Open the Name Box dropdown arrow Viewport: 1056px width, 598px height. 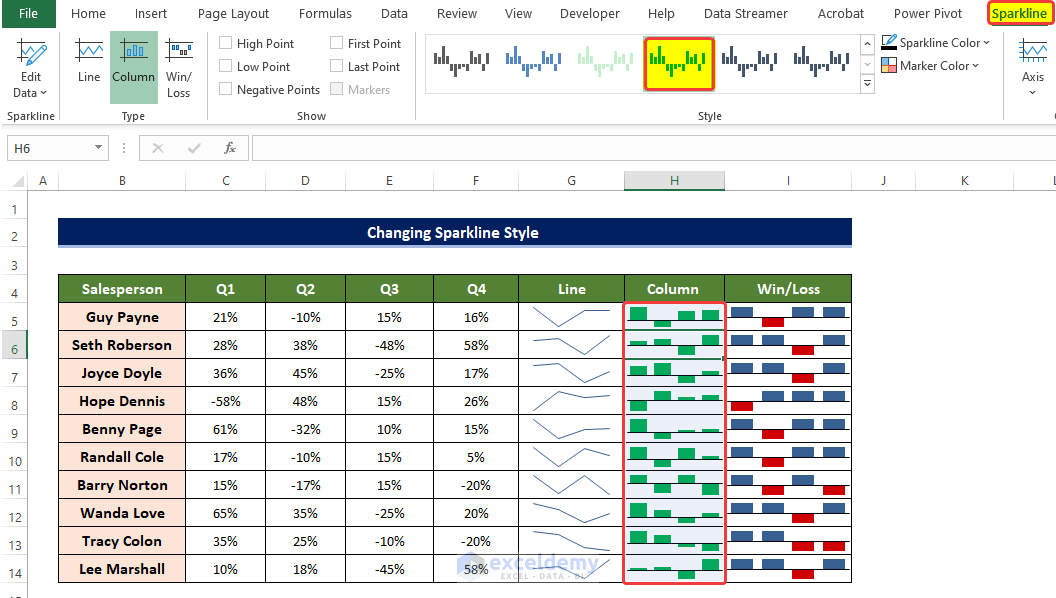pyautogui.click(x=98, y=147)
